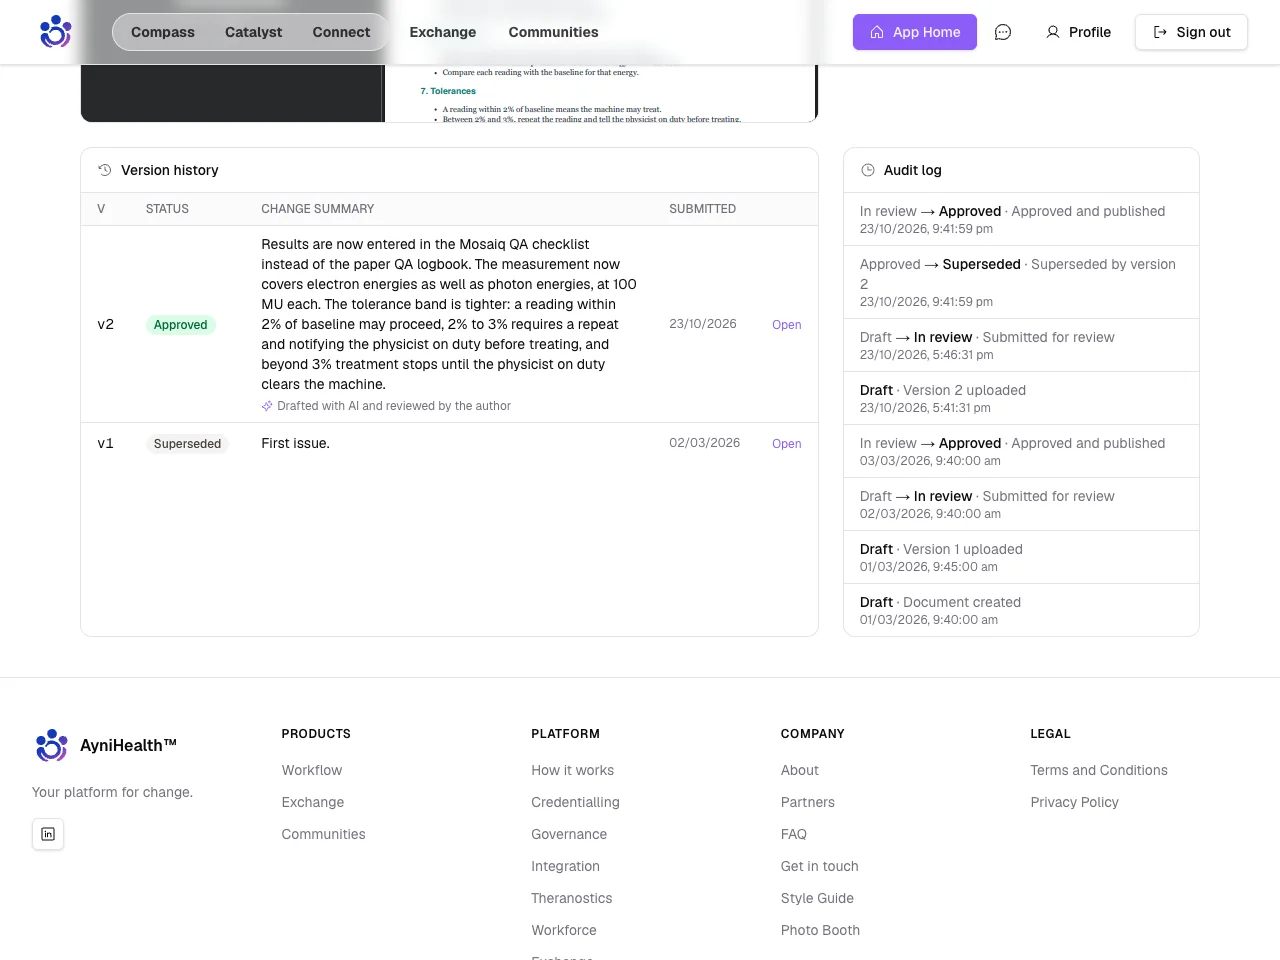The width and height of the screenshot is (1280, 960).
Task: Click the App Home button
Action: [915, 32]
